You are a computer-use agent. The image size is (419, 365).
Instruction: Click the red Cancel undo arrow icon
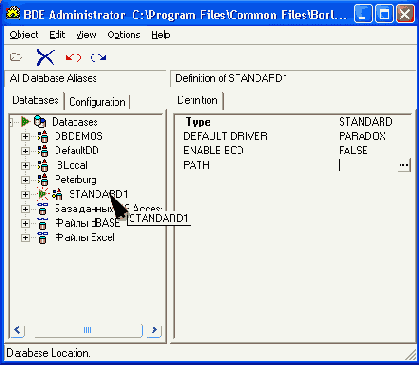(x=73, y=58)
